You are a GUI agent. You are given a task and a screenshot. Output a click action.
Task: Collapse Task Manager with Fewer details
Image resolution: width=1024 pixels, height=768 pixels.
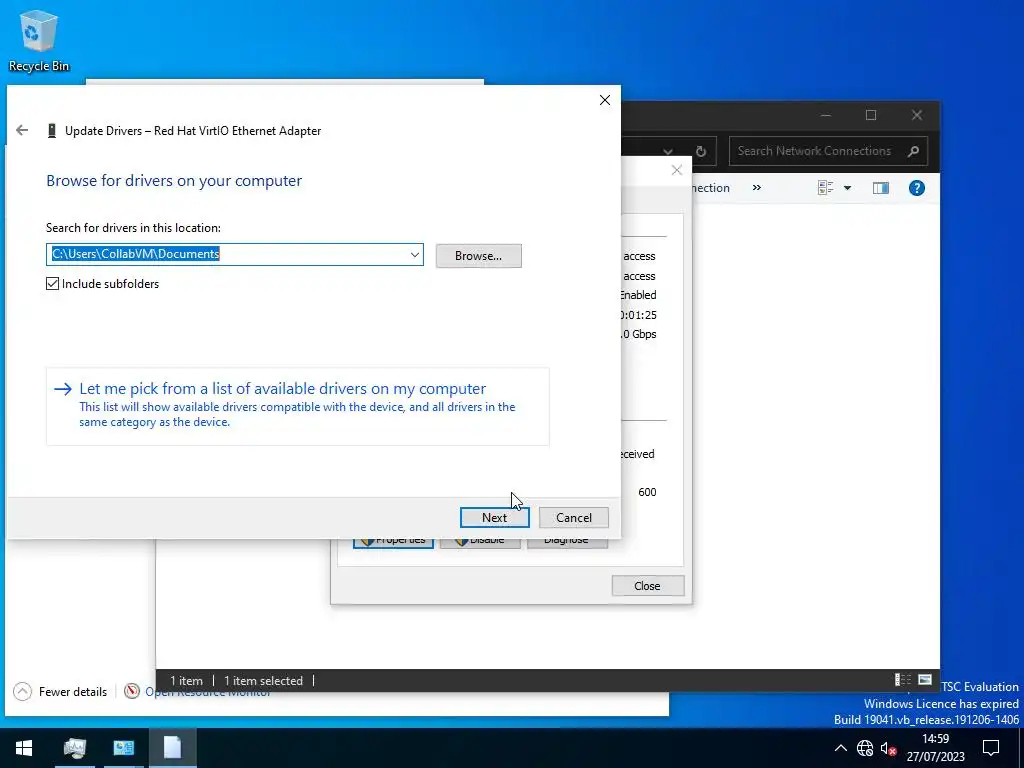[60, 692]
